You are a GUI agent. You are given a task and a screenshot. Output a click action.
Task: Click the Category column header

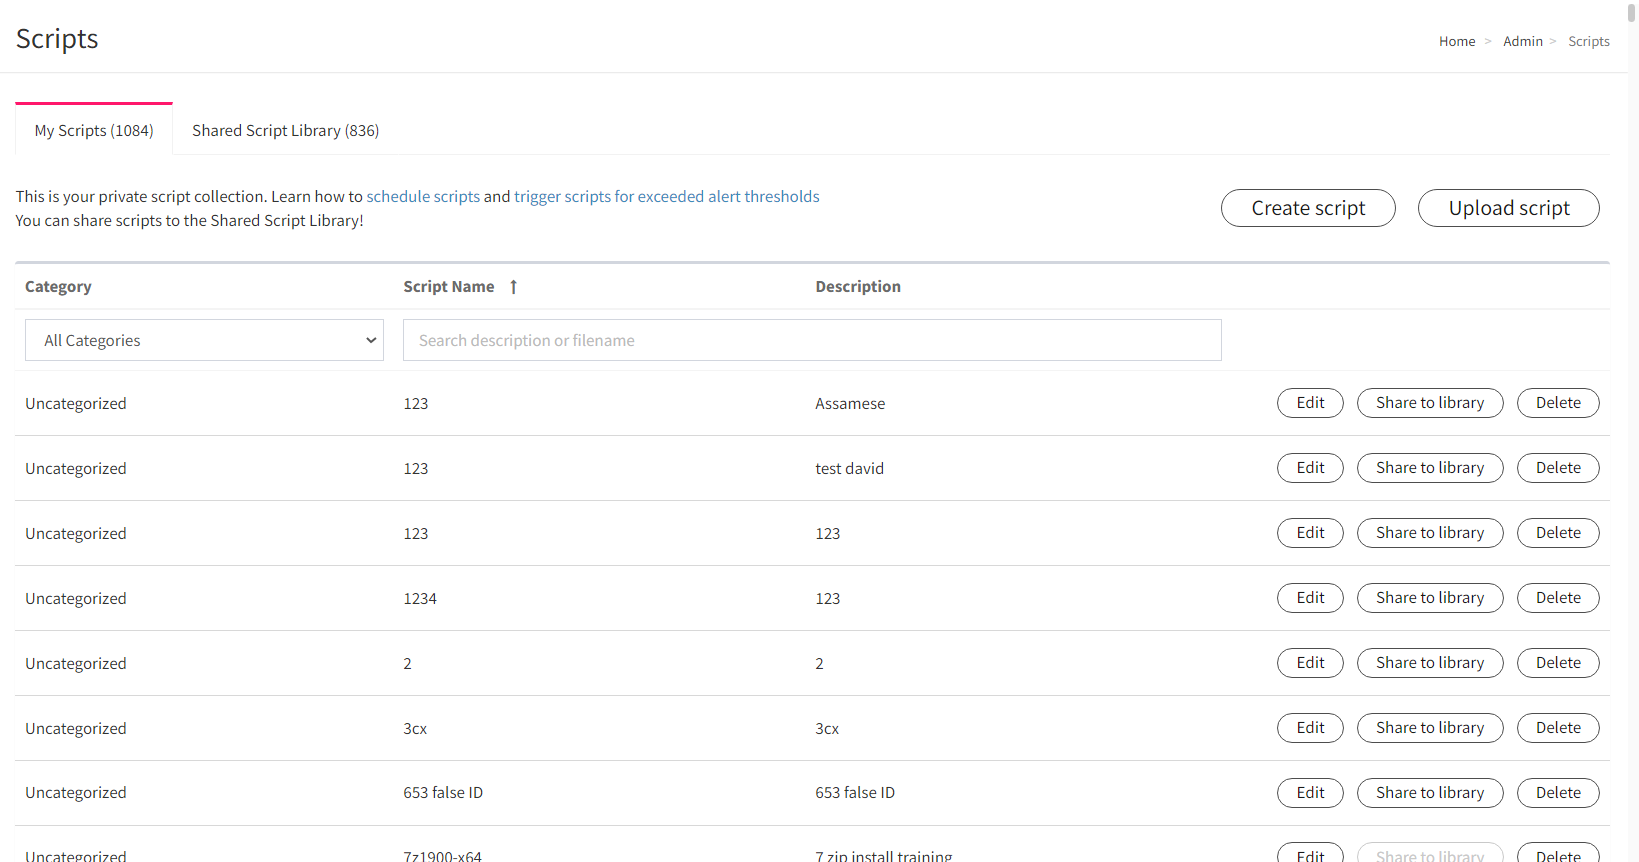[x=58, y=287]
